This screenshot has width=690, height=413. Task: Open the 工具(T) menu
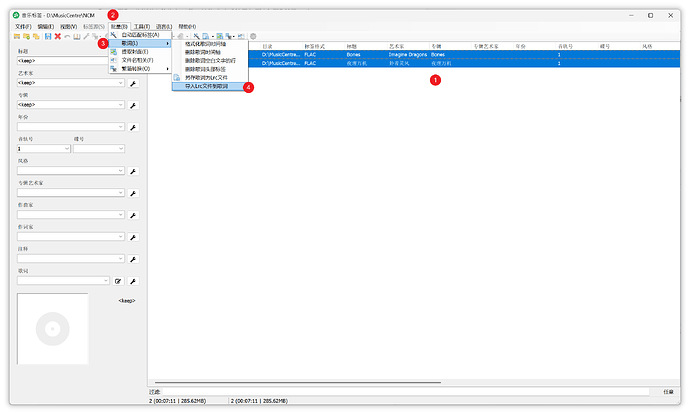tap(142, 27)
